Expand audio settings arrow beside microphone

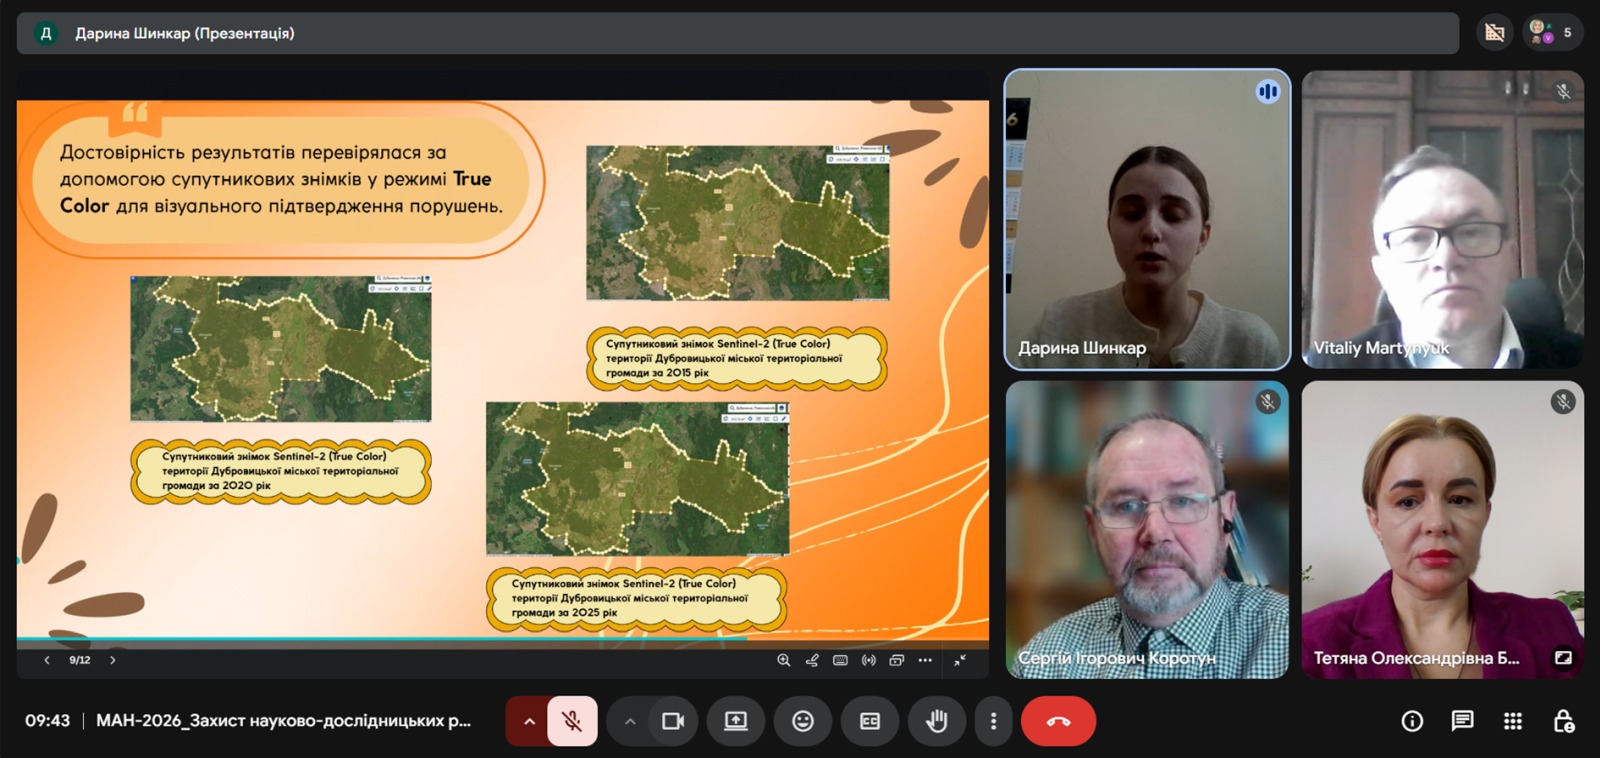click(x=529, y=721)
